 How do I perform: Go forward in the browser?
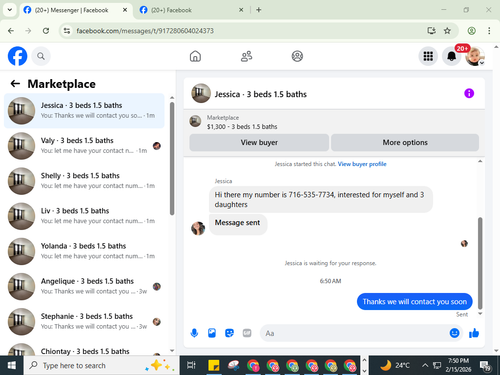point(28,31)
